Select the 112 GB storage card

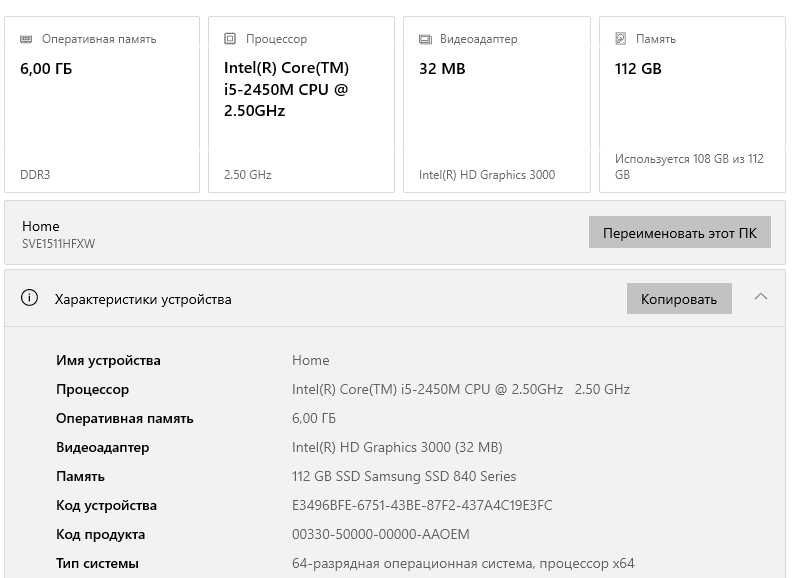coord(691,104)
